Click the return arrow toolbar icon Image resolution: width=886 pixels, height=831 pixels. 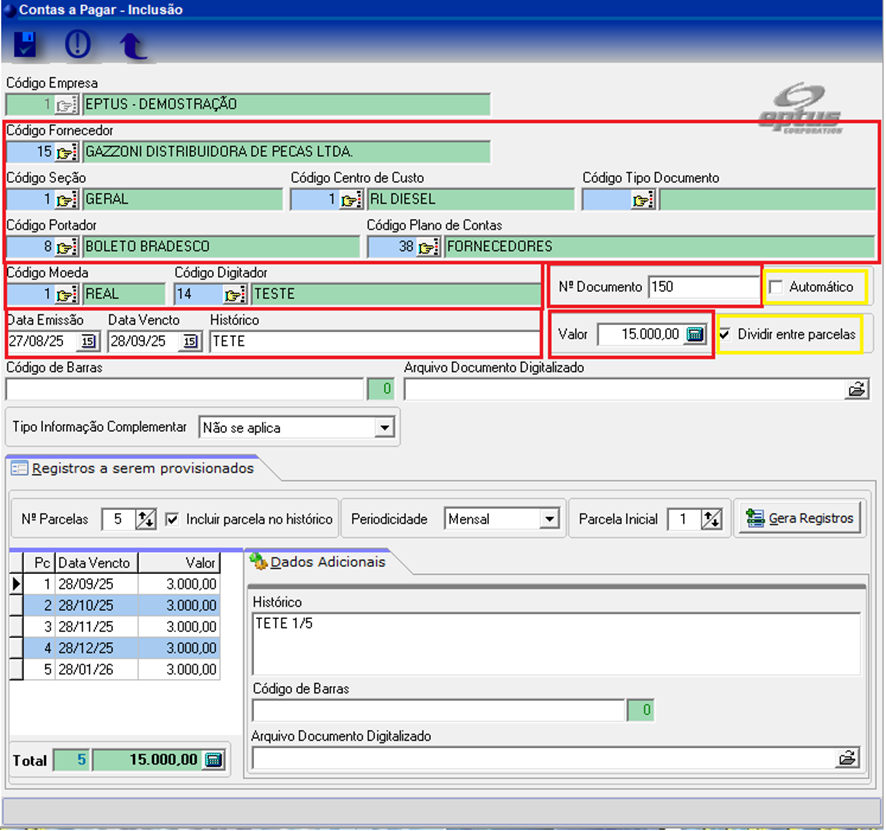(x=131, y=45)
